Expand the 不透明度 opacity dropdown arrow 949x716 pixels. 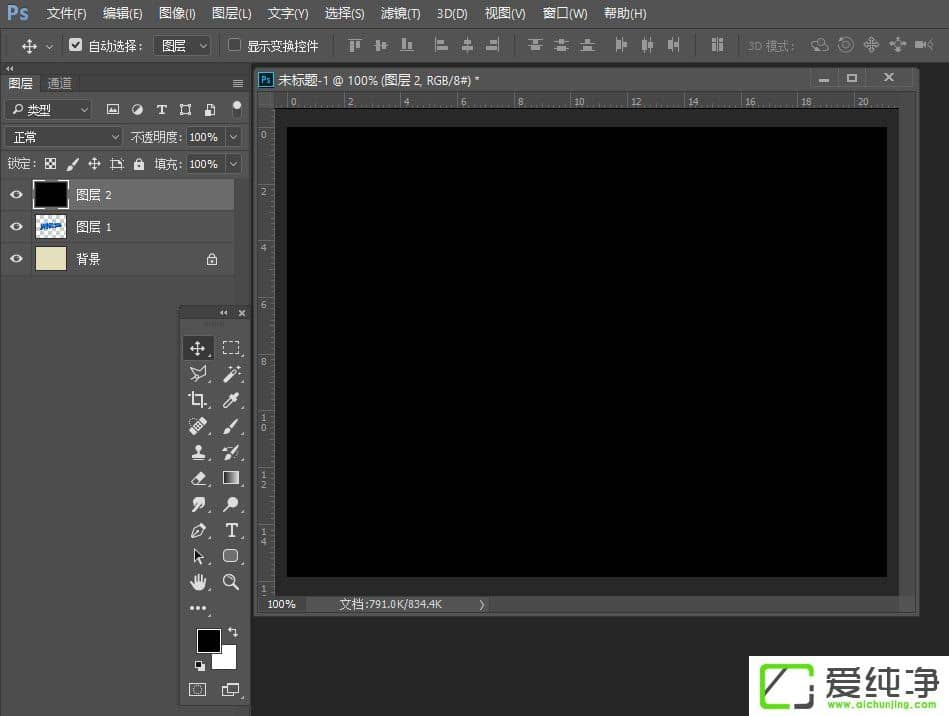pos(234,137)
